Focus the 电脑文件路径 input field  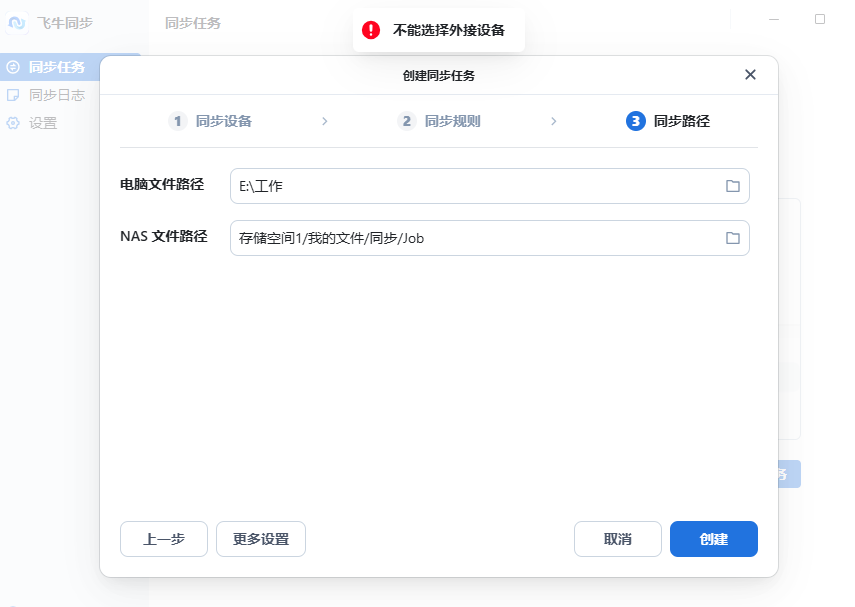point(490,186)
